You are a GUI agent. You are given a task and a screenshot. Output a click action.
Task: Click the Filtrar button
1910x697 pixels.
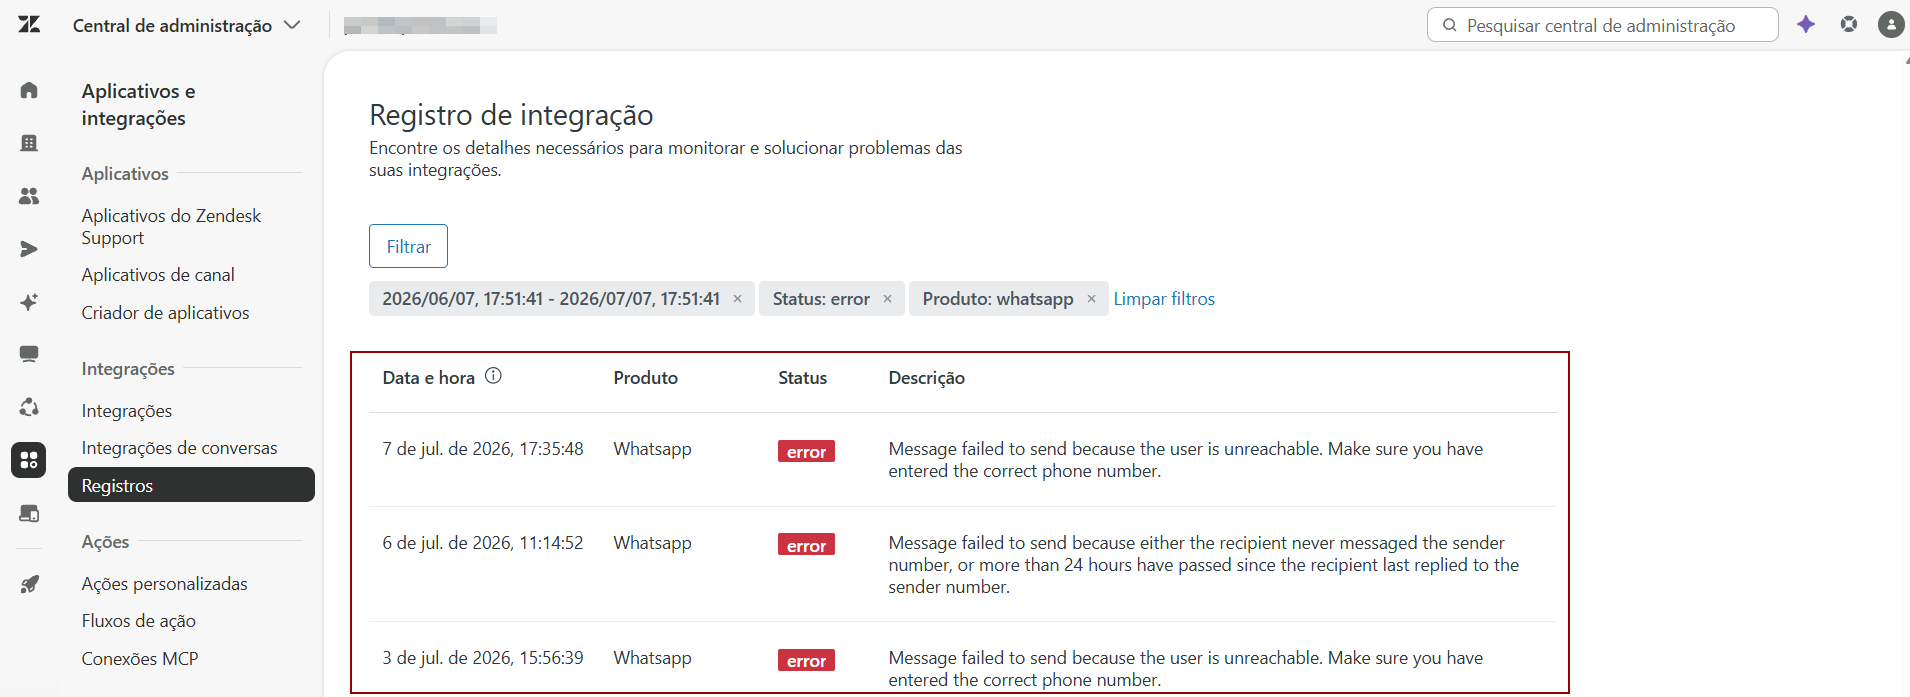[x=408, y=246]
